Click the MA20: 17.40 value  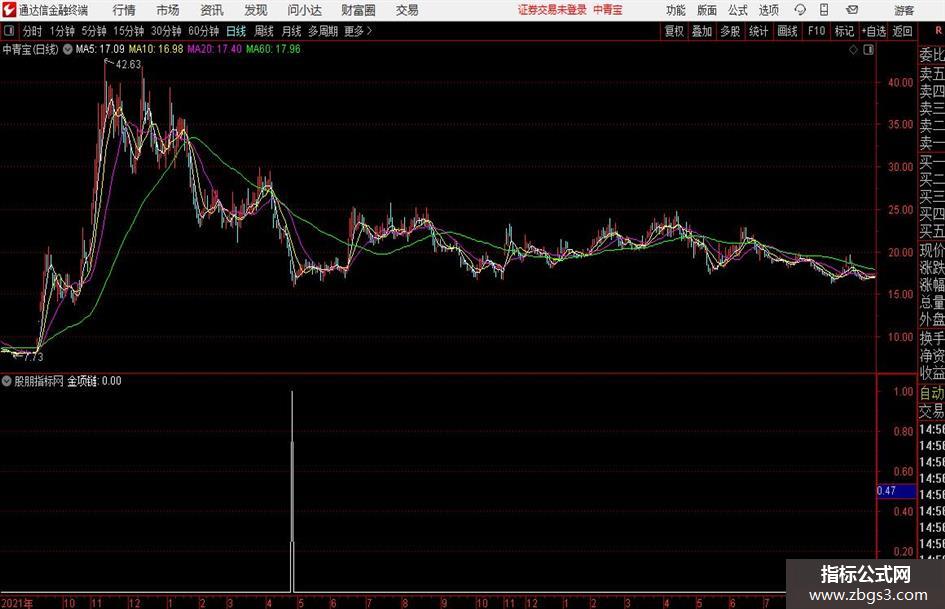(x=215, y=49)
